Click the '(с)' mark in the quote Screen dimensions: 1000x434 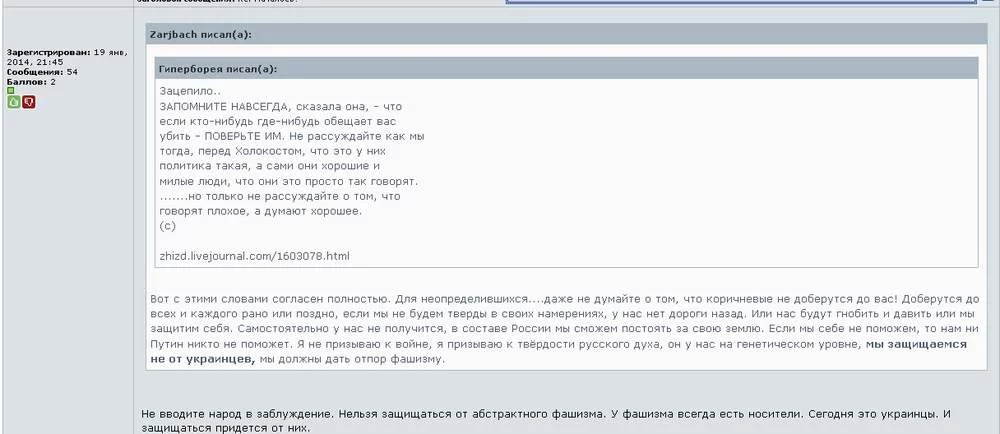(168, 226)
